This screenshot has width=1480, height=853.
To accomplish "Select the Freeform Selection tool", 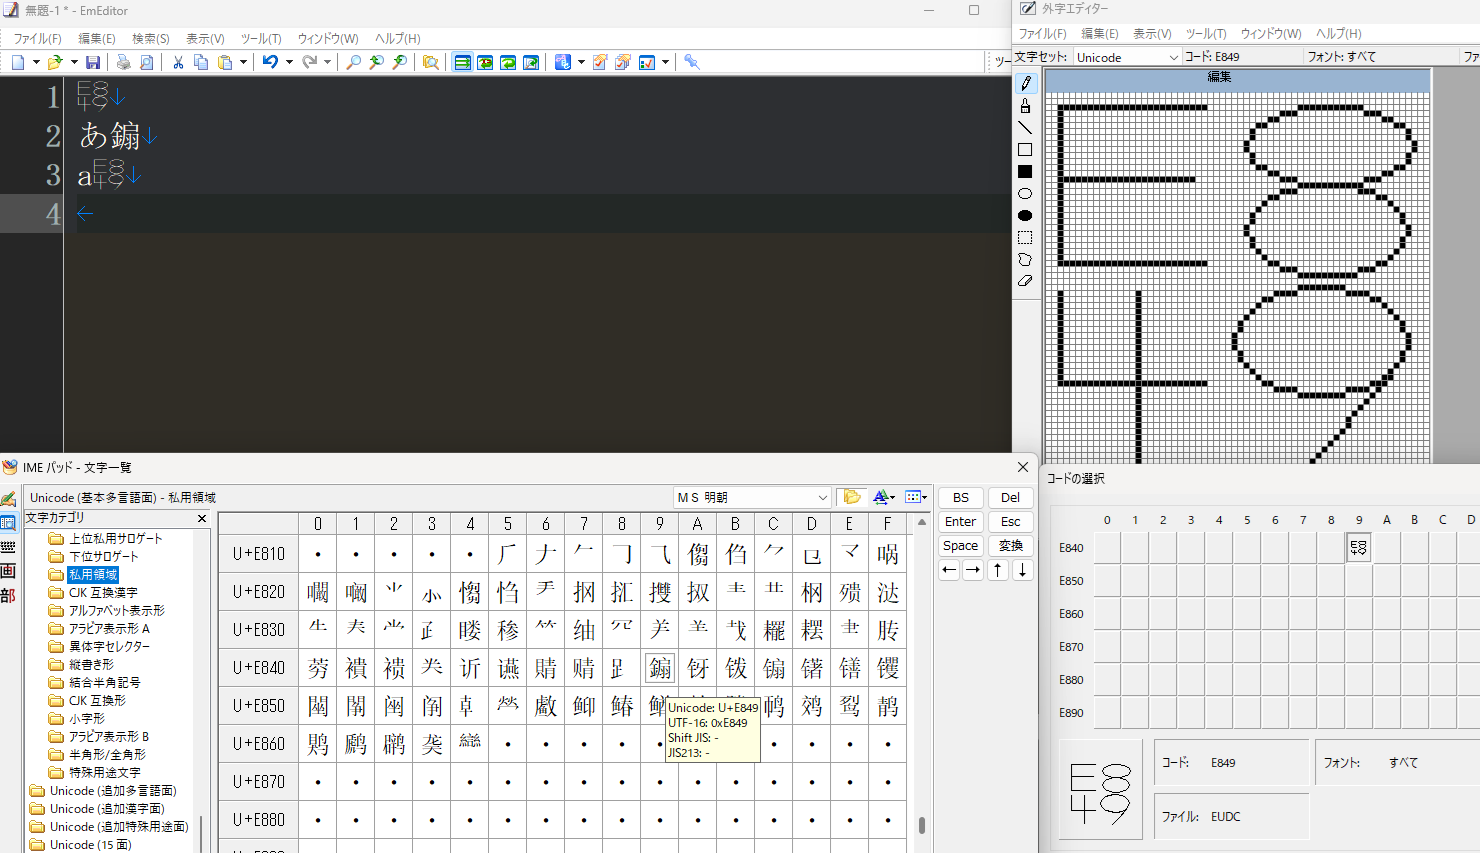I will [x=1025, y=259].
